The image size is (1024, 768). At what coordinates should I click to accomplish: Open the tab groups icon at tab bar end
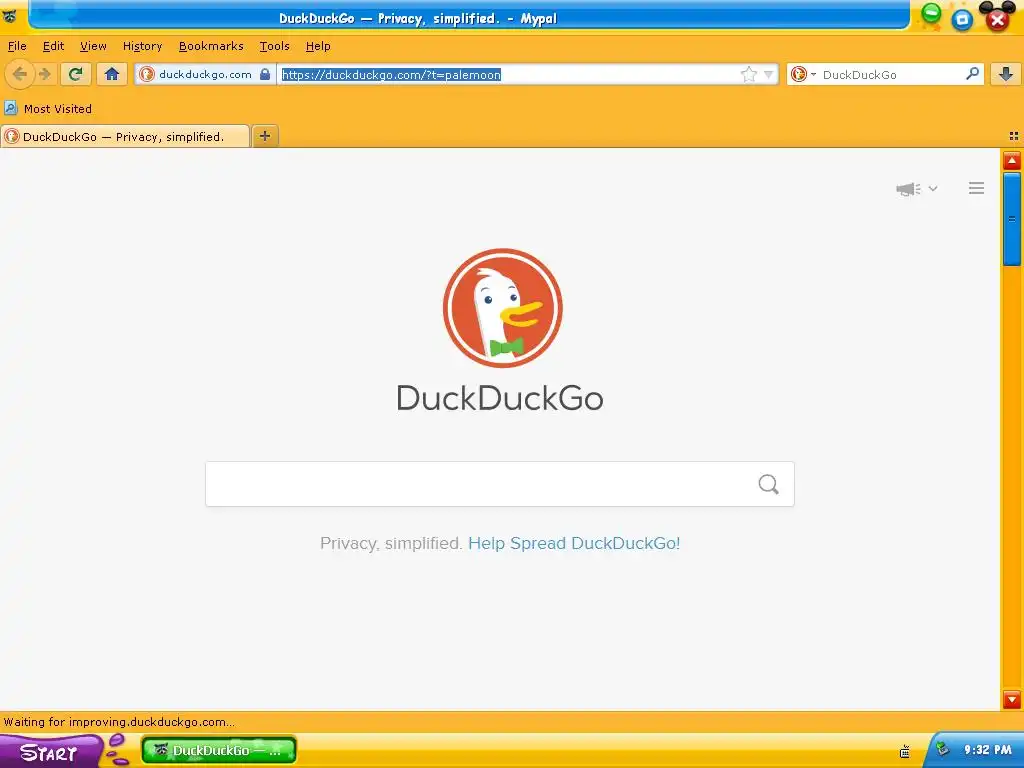pos(1014,136)
